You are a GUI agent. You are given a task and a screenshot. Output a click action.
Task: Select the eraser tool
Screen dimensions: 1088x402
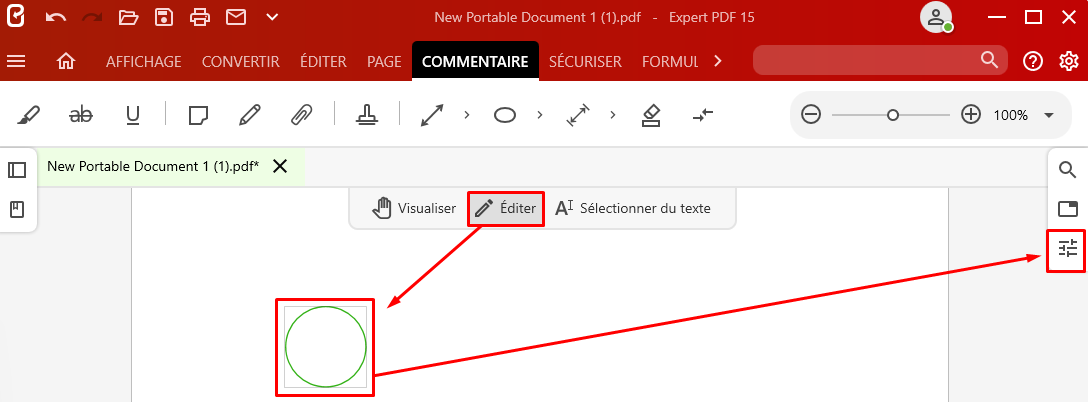tap(651, 115)
